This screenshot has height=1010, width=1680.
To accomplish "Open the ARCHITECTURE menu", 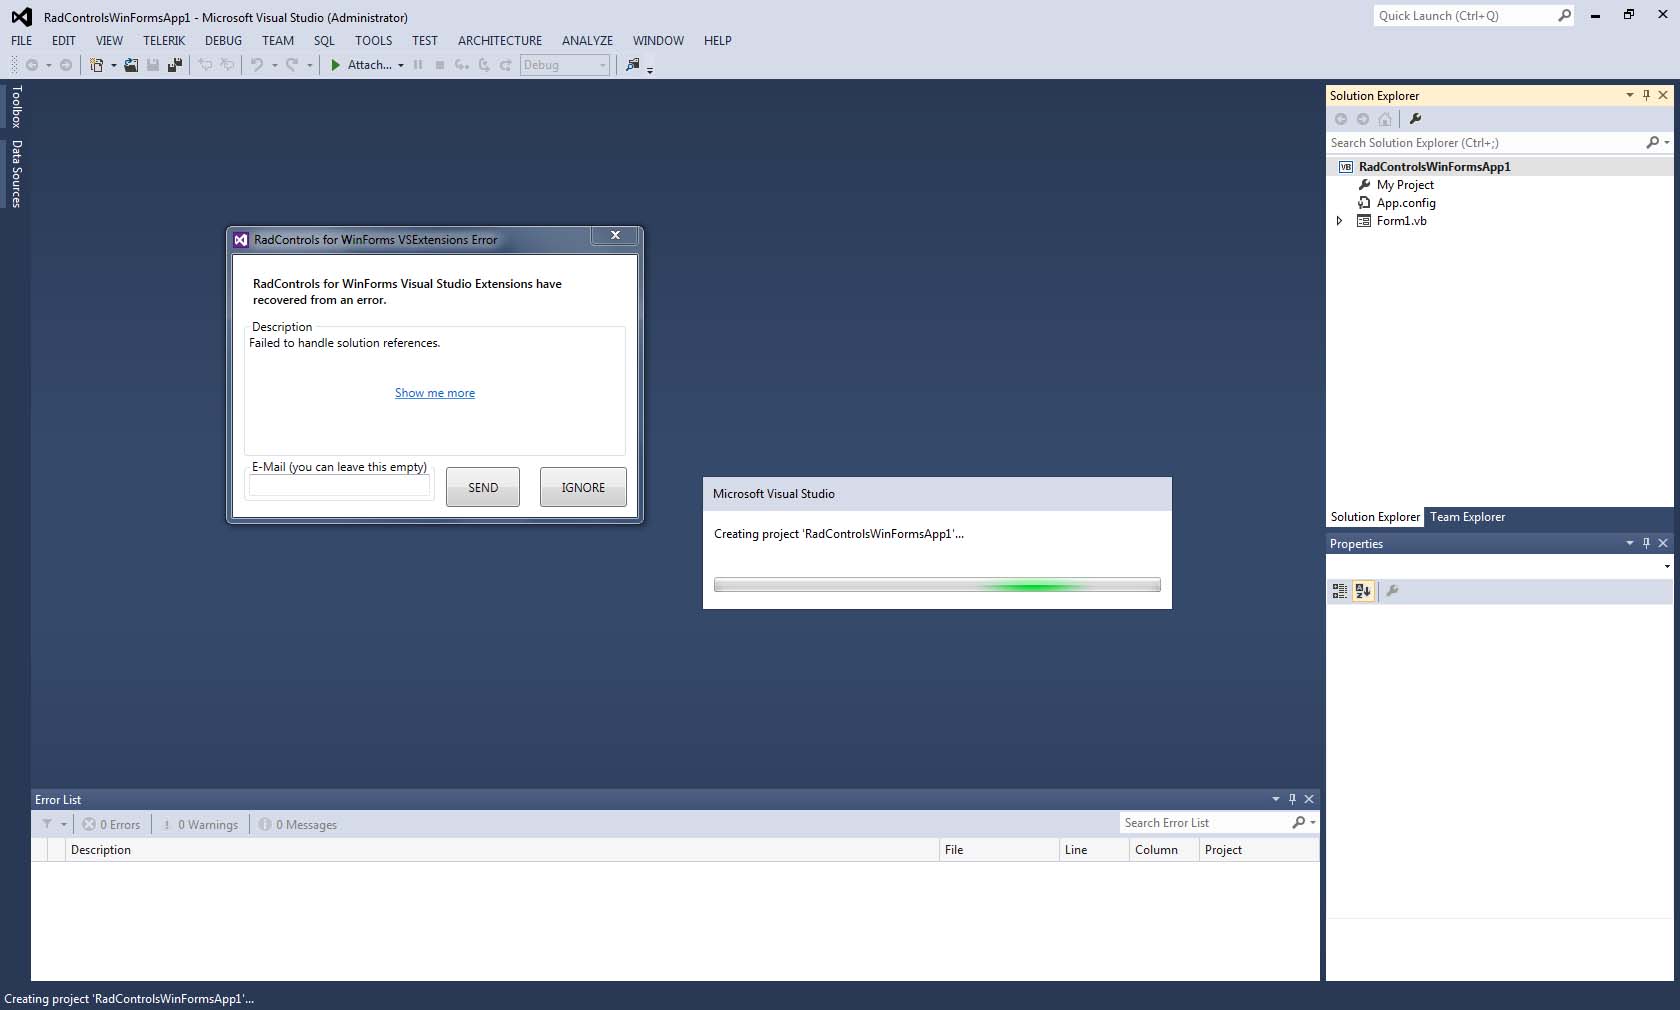I will [x=500, y=41].
